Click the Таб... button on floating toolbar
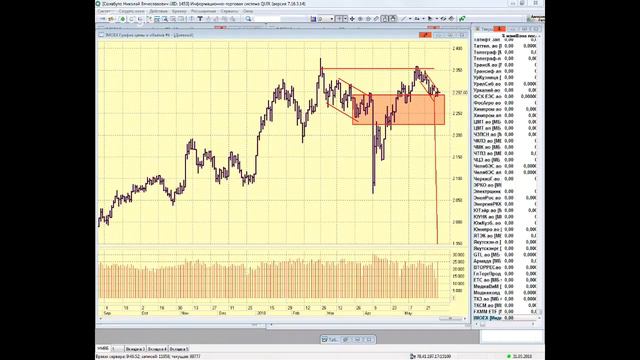This screenshot has width=640, height=360. pos(330,339)
